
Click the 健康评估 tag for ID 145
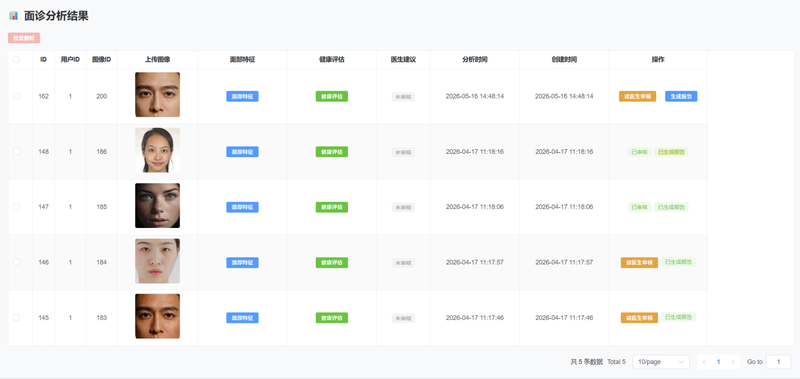(332, 318)
